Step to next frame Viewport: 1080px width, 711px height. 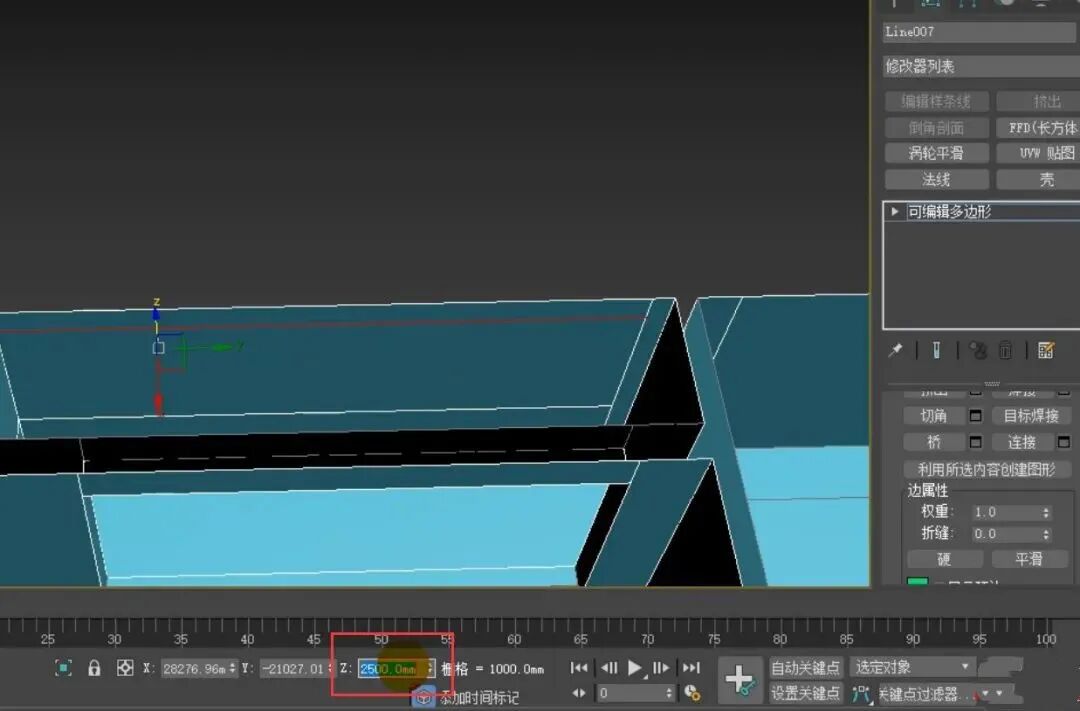click(x=660, y=667)
